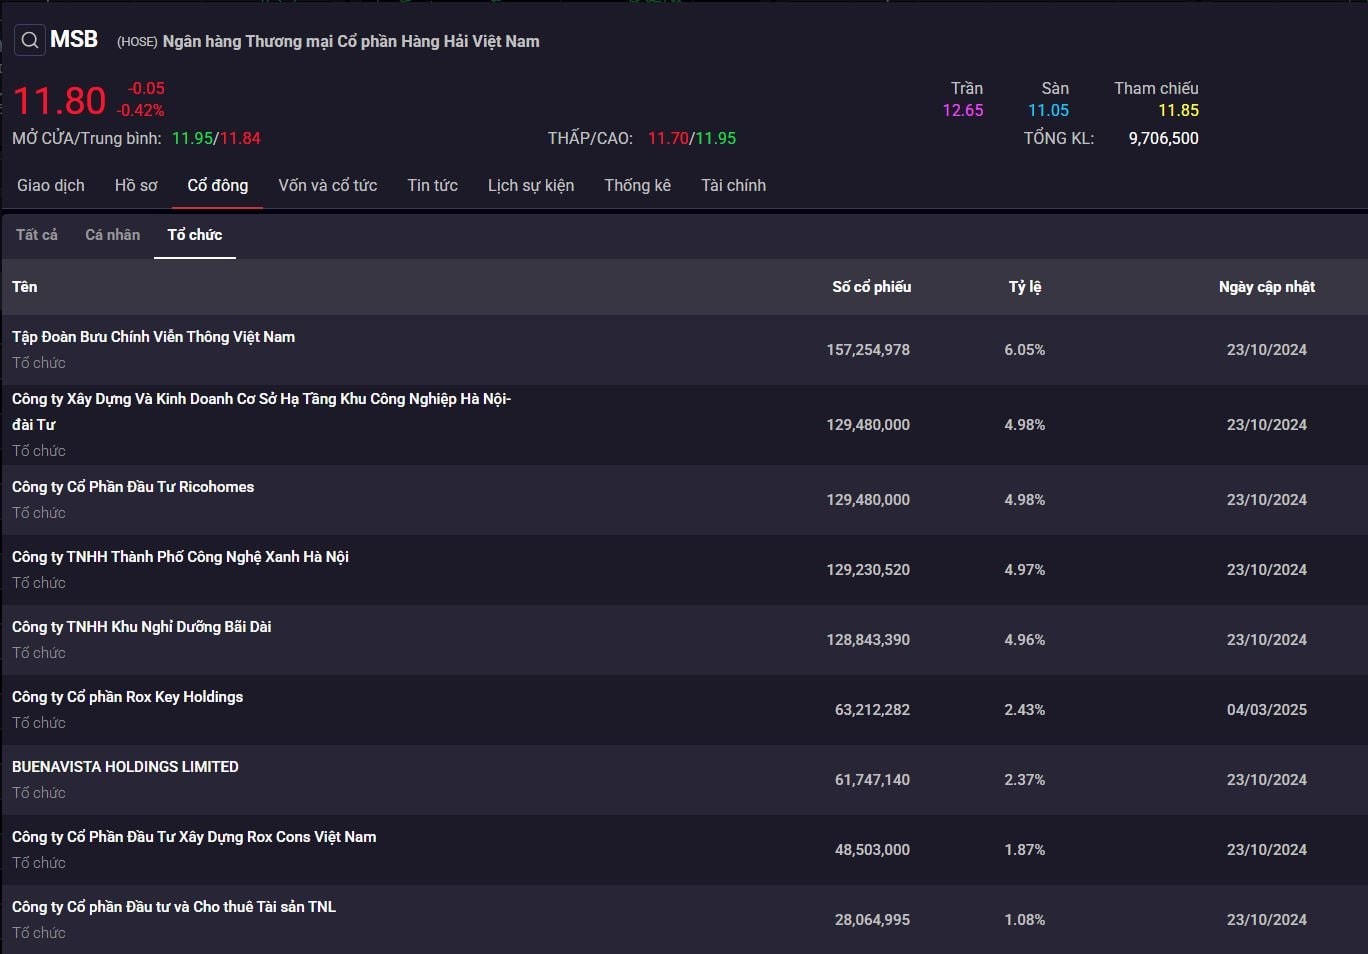Show the Tất cả shareholder filter
This screenshot has height=954, width=1368.
(x=37, y=234)
